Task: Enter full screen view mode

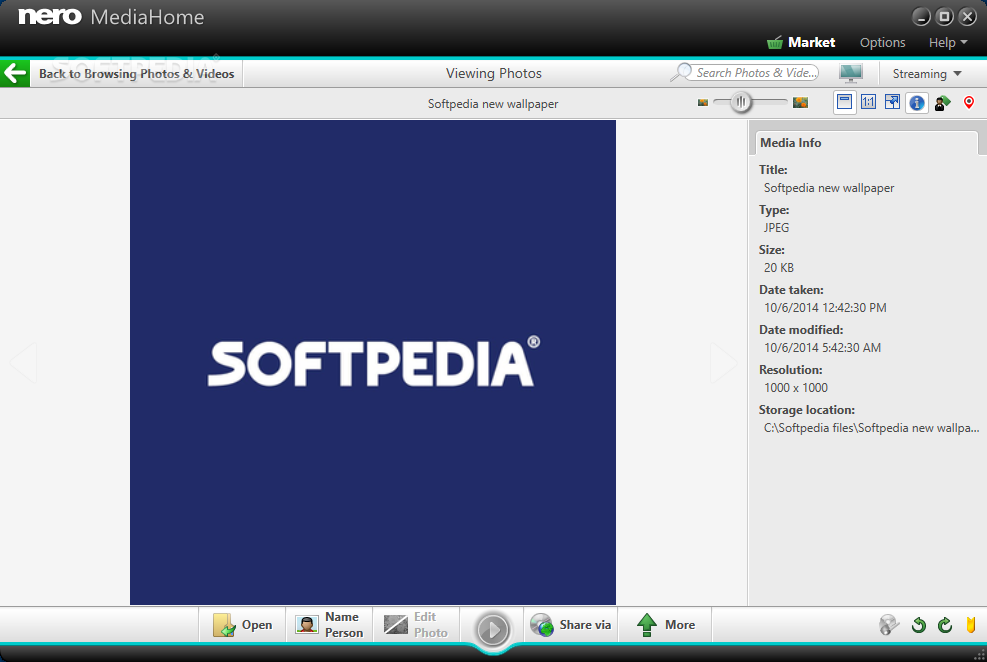Action: pyautogui.click(x=892, y=102)
